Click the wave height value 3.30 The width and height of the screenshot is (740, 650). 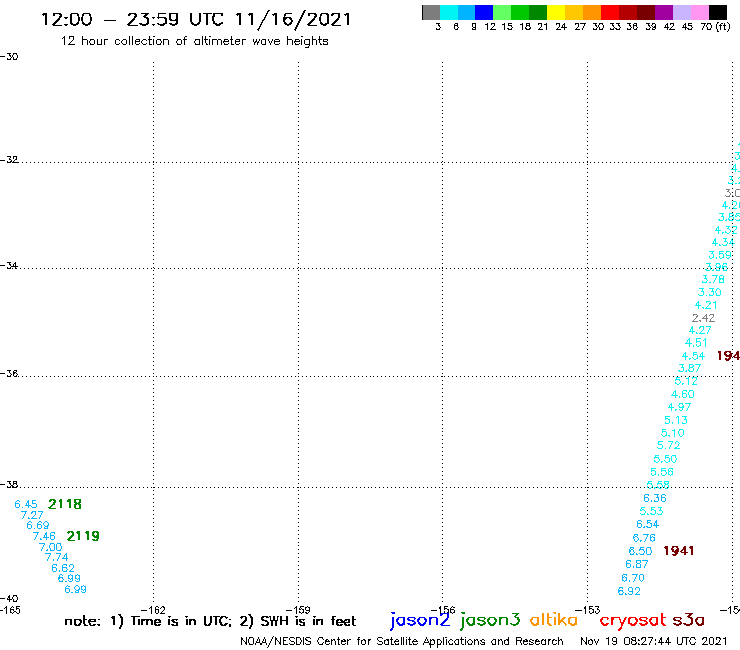710,292
